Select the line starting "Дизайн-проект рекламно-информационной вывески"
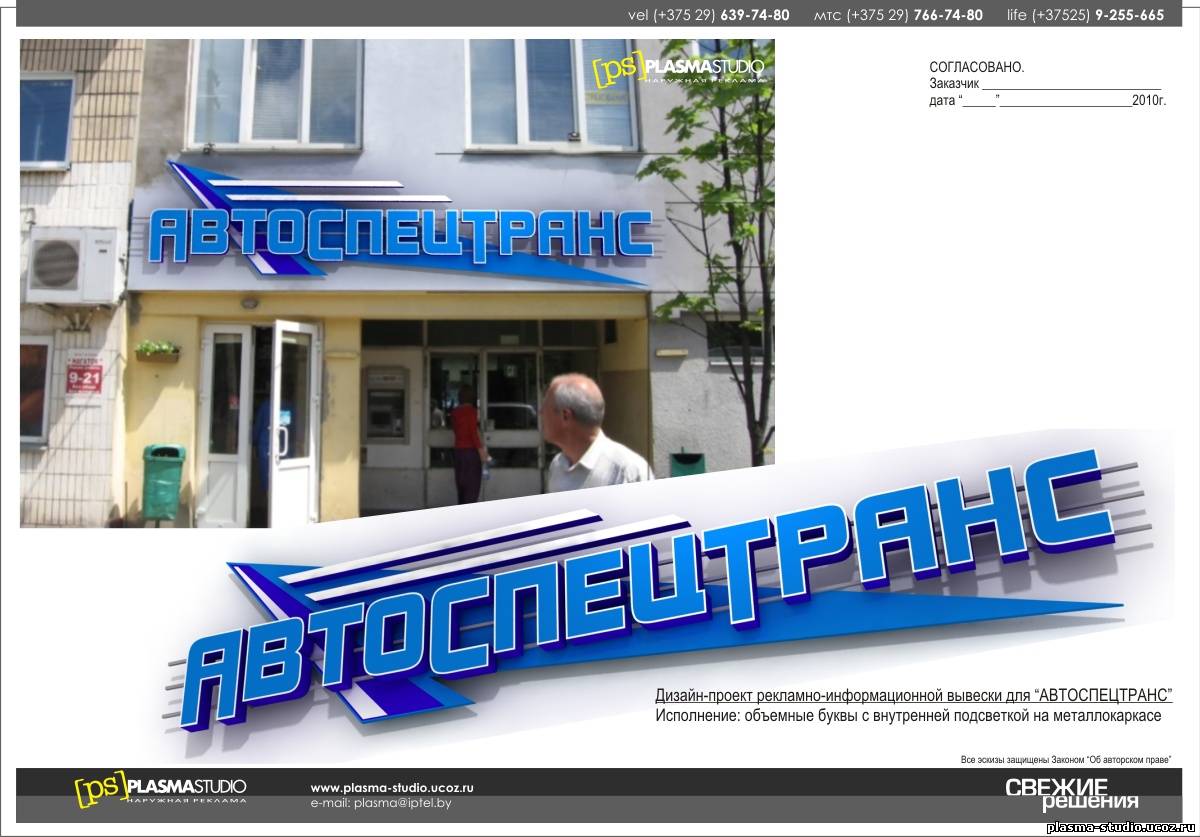This screenshot has height=837, width=1200. click(x=914, y=696)
